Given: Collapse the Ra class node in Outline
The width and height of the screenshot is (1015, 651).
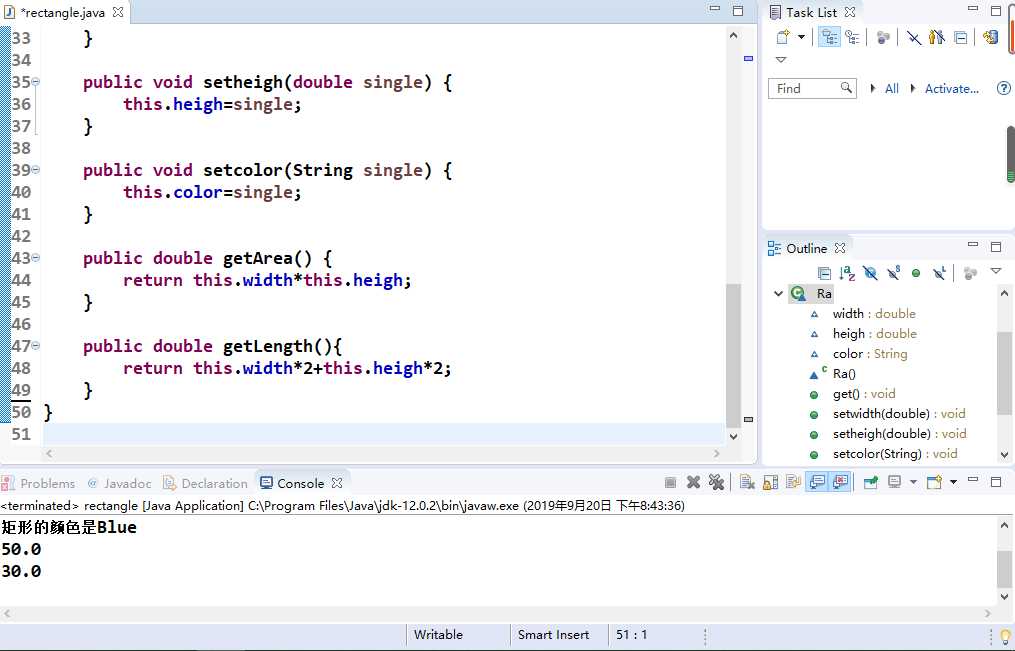Looking at the screenshot, I should click(x=779, y=294).
